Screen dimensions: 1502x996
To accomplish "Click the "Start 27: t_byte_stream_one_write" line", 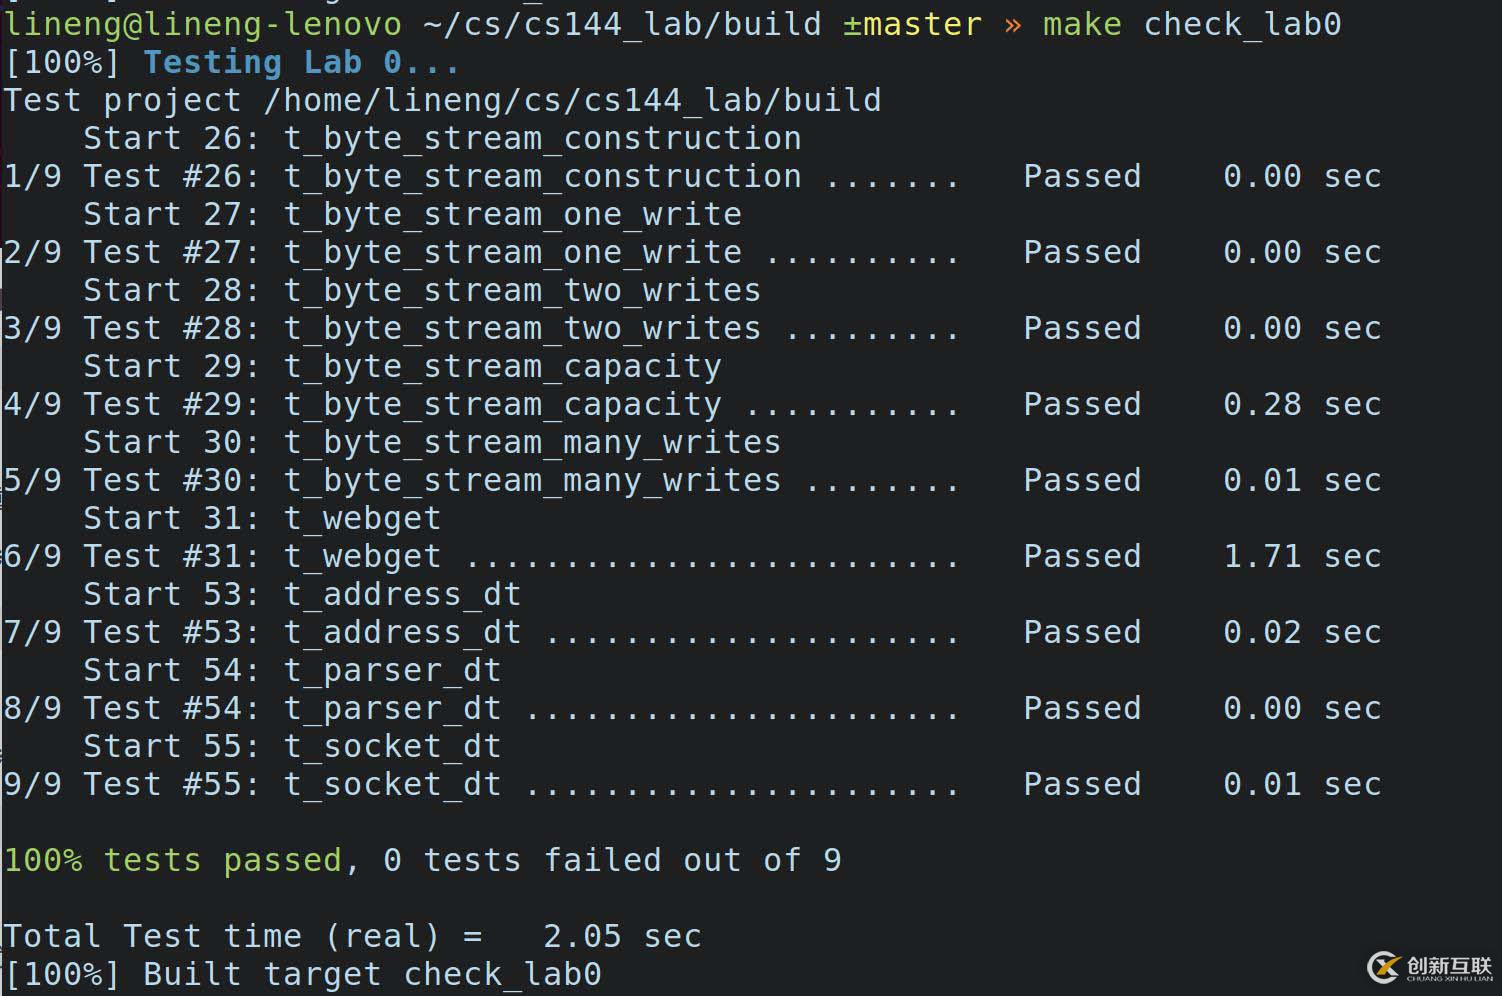I will coord(412,214).
